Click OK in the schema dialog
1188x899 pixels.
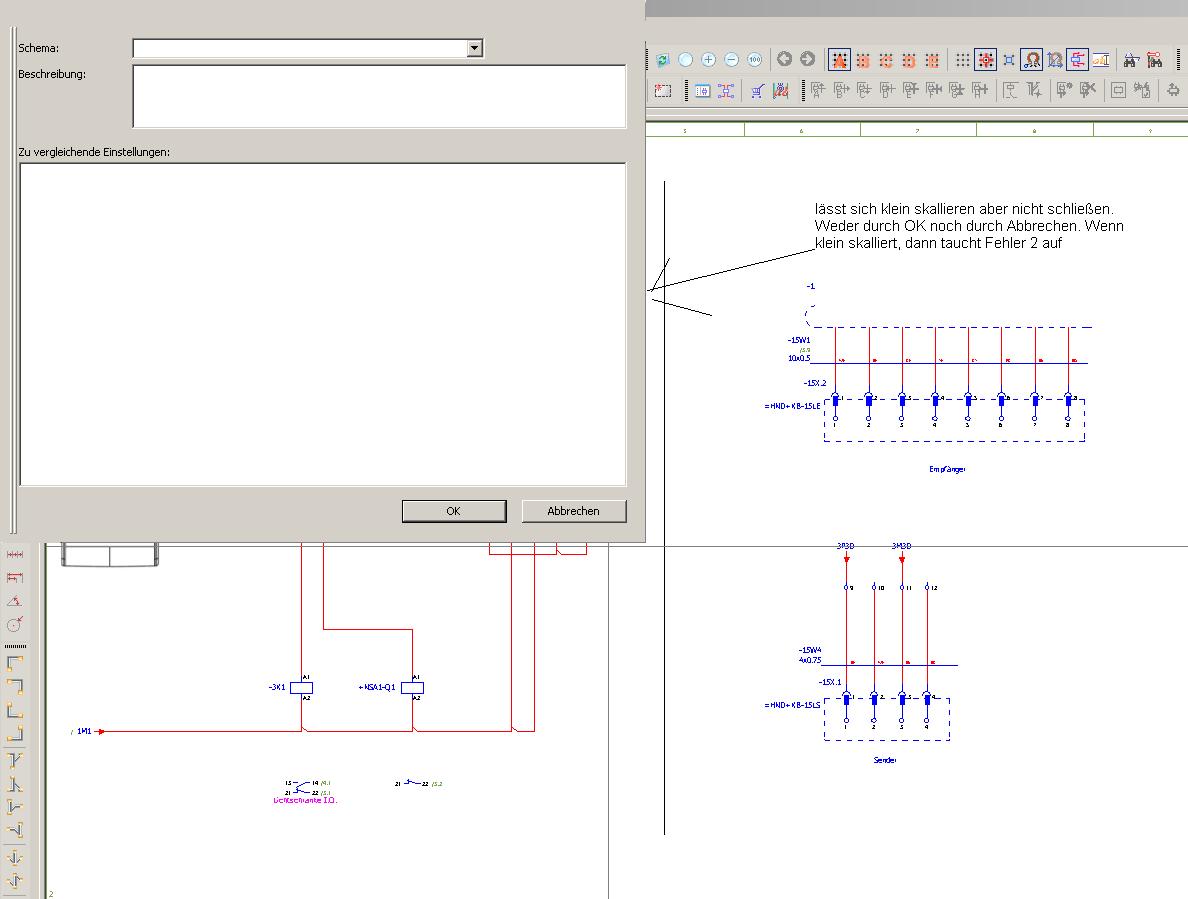454,511
